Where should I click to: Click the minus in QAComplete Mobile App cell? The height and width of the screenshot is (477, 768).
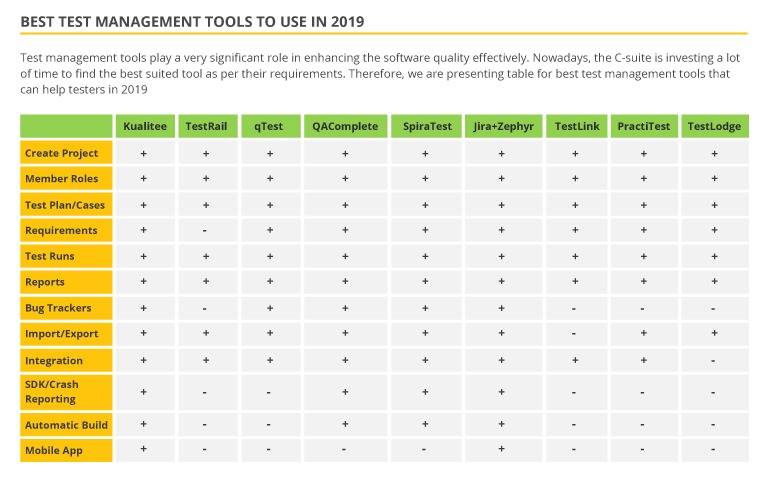coord(344,449)
